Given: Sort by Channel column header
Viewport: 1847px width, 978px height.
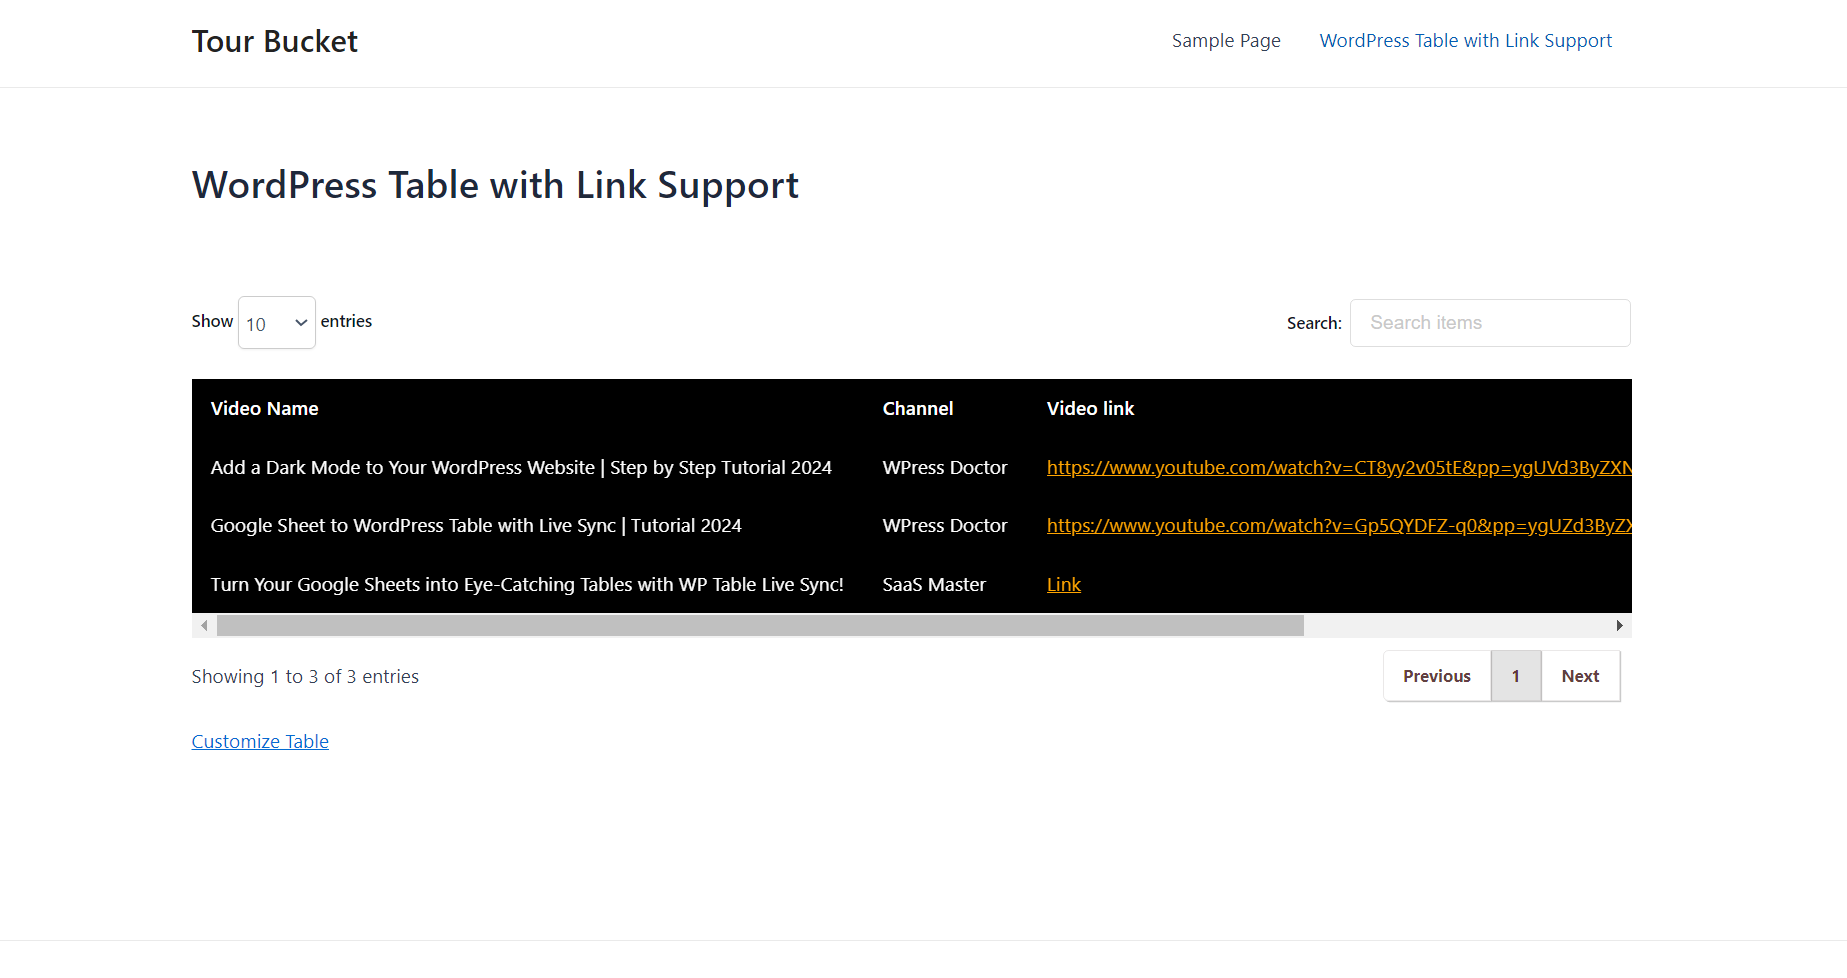Looking at the screenshot, I should pos(918,408).
